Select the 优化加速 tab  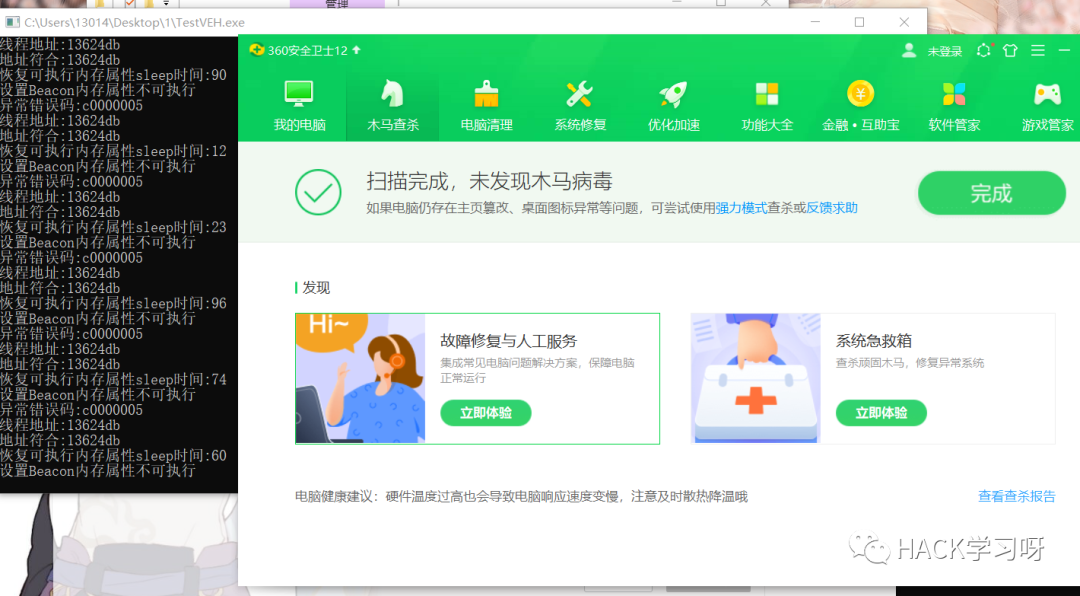pyautogui.click(x=674, y=105)
